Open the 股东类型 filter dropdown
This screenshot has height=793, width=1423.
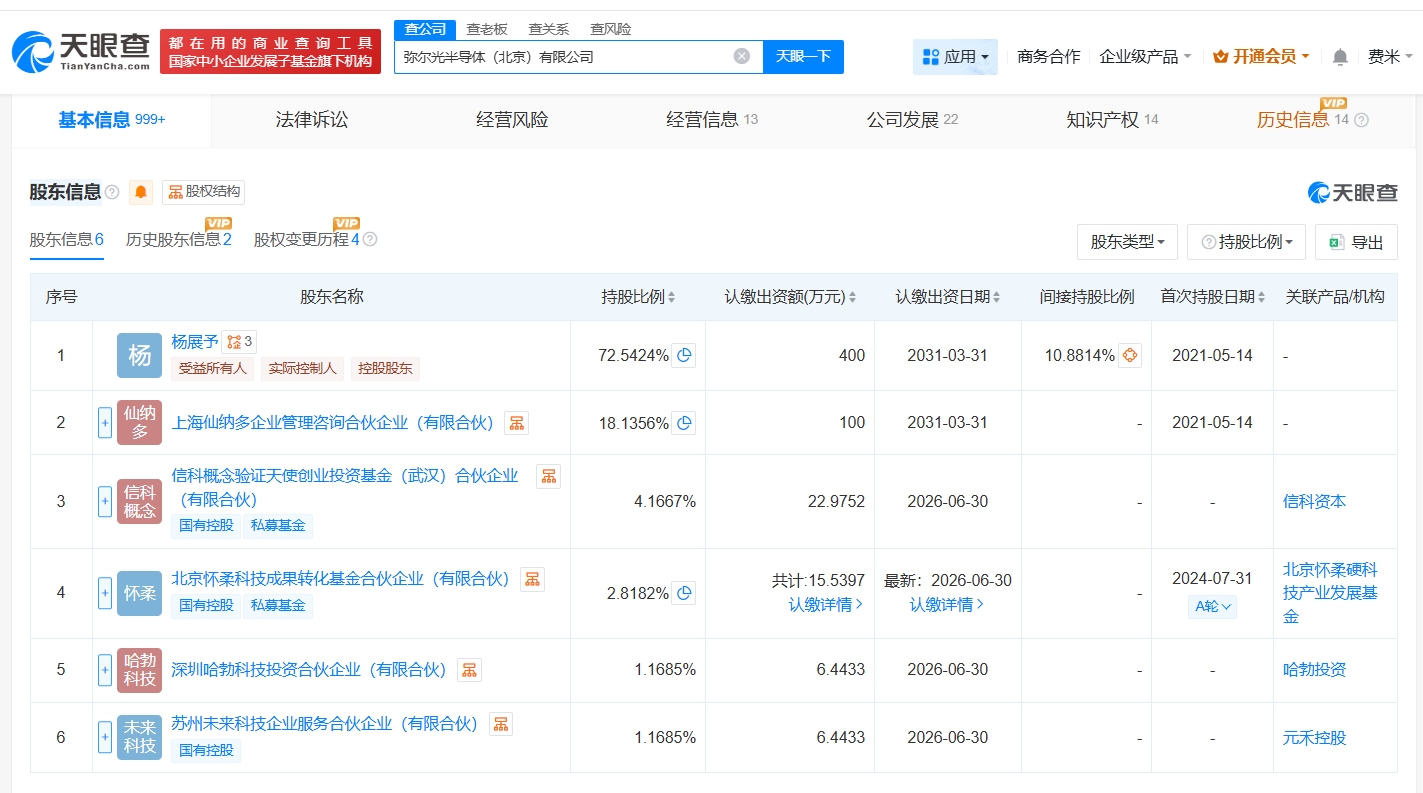(1127, 242)
